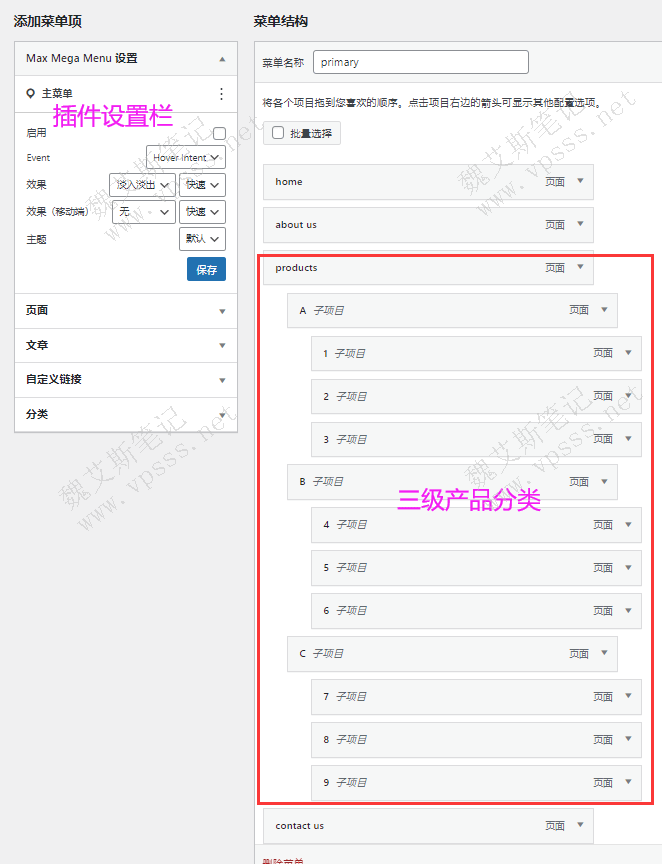Click the 文章 panel title
The height and width of the screenshot is (864, 662).
pos(37,345)
